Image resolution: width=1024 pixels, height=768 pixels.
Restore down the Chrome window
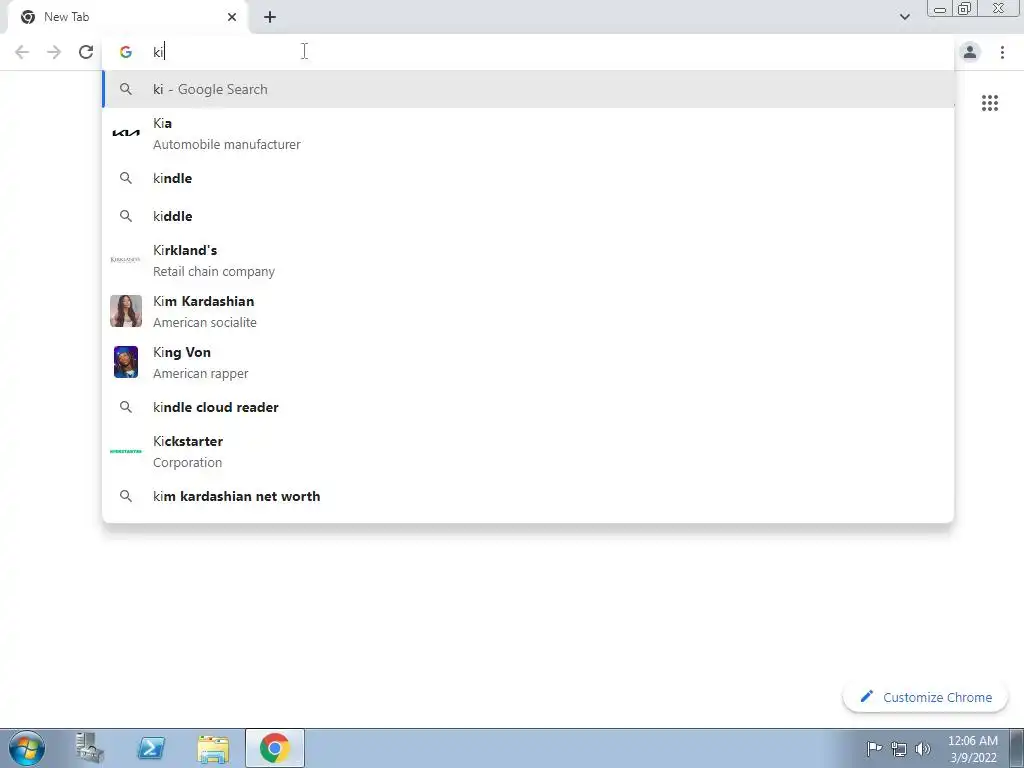(x=965, y=8)
